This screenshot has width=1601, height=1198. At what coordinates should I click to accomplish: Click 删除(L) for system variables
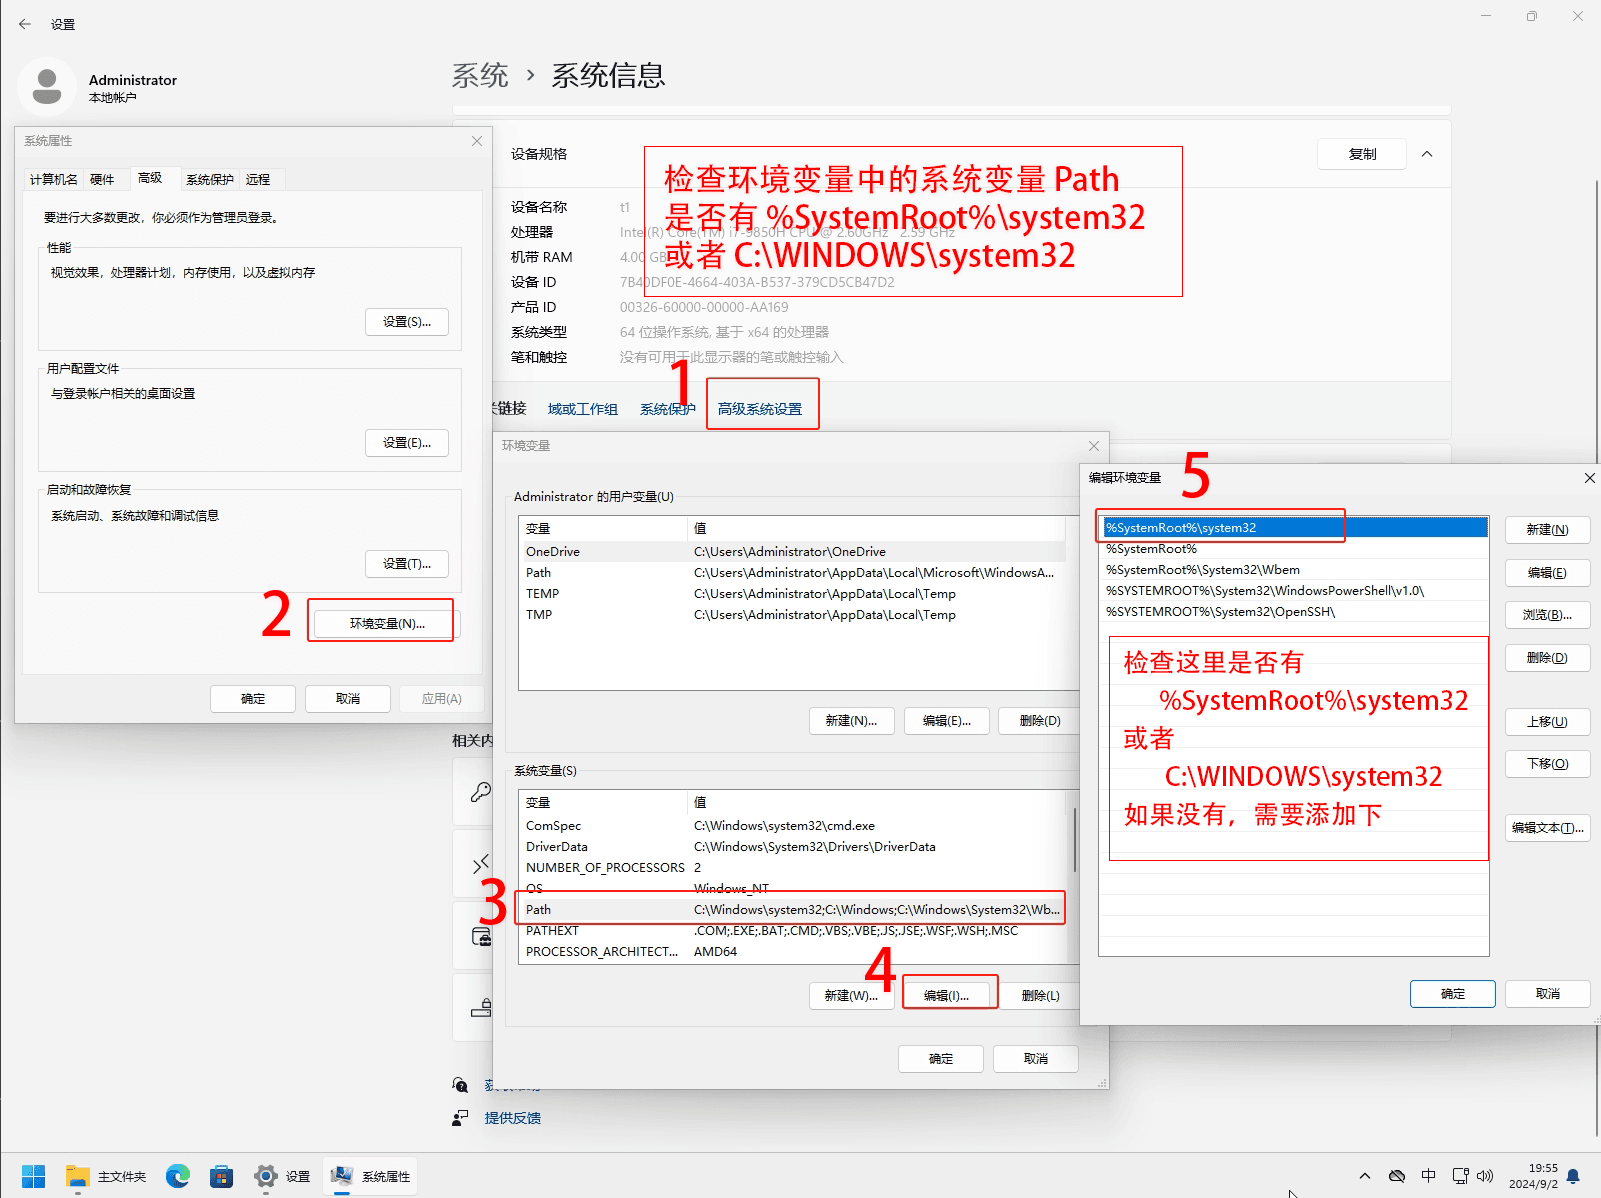point(1040,996)
